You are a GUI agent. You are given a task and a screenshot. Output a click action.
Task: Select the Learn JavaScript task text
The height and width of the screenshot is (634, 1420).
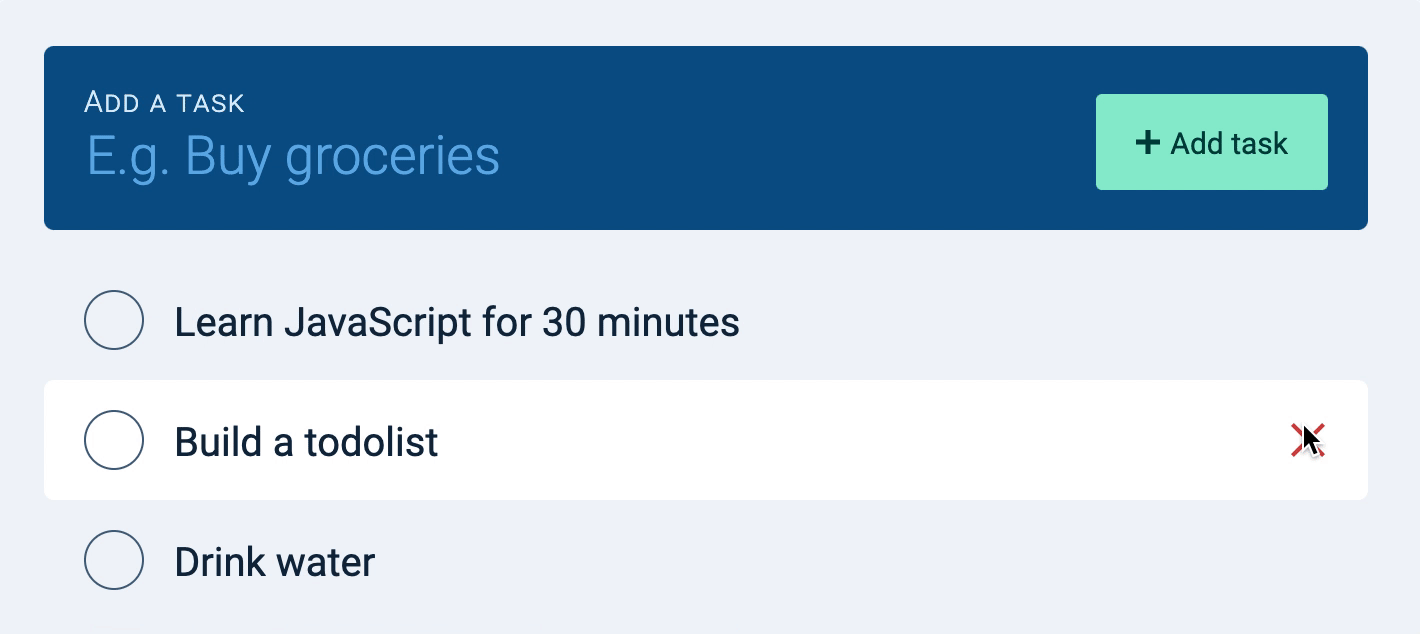tap(456, 322)
